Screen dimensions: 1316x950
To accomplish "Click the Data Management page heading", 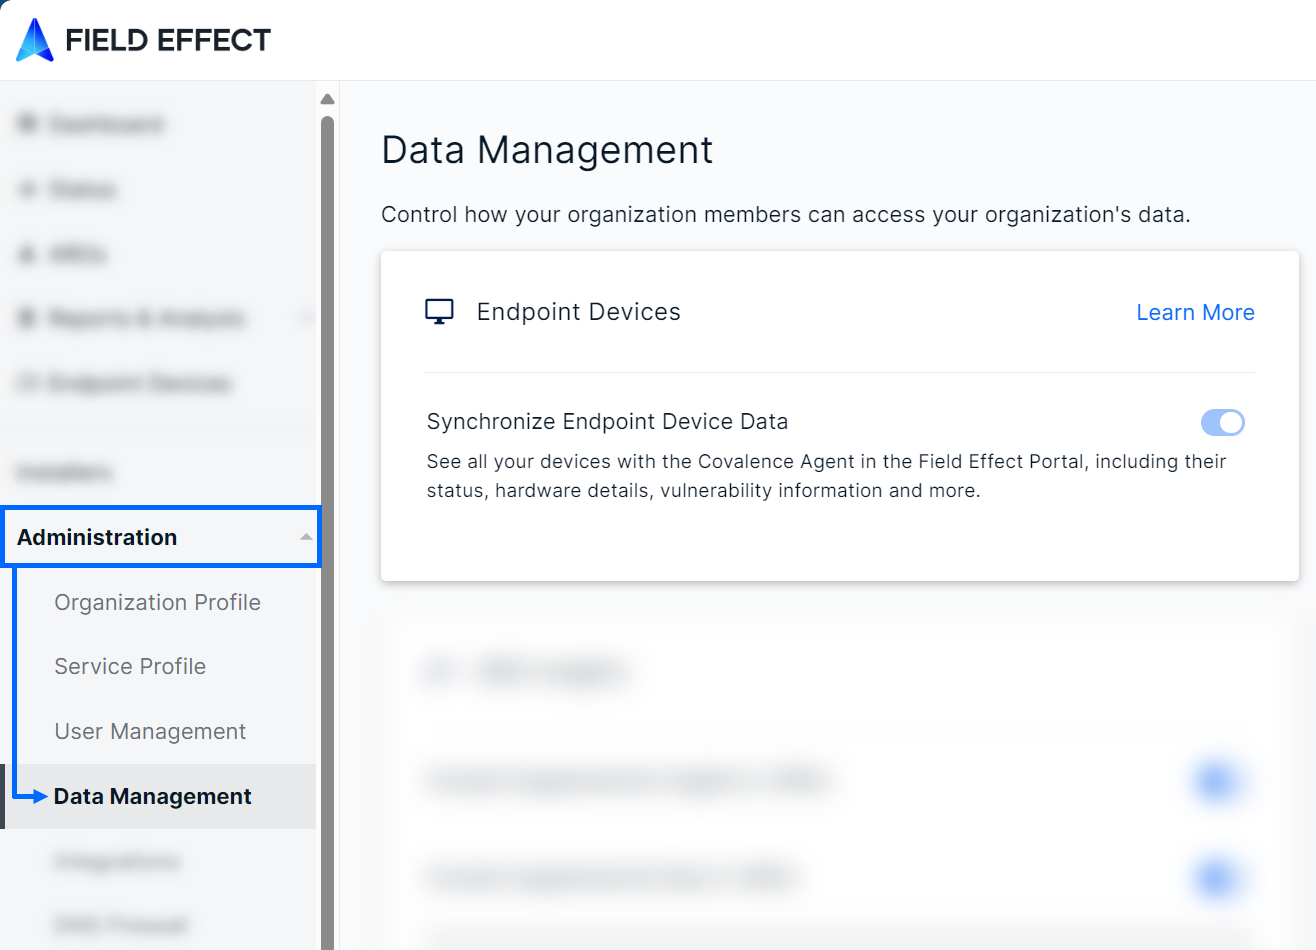I will [547, 151].
